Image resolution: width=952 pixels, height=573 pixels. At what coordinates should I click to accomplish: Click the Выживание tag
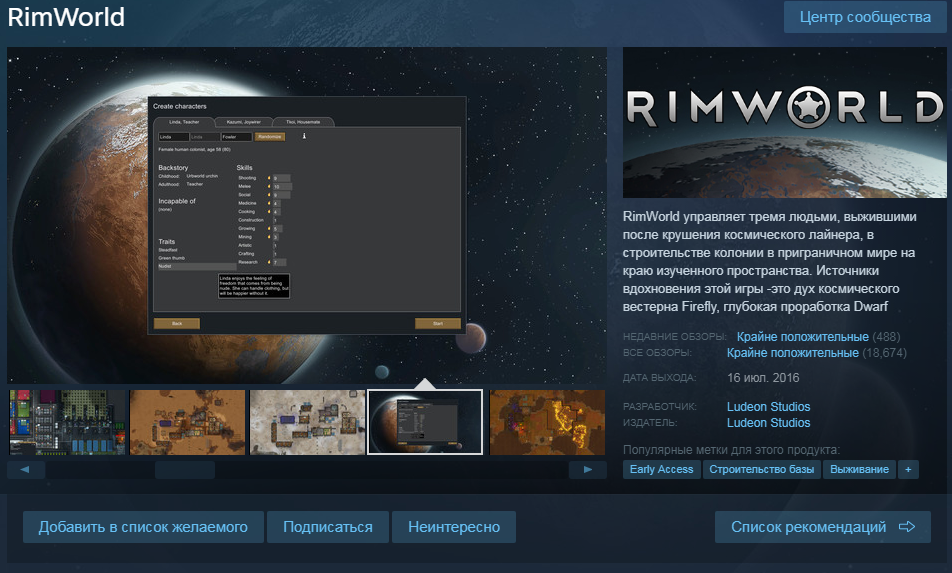coord(859,469)
